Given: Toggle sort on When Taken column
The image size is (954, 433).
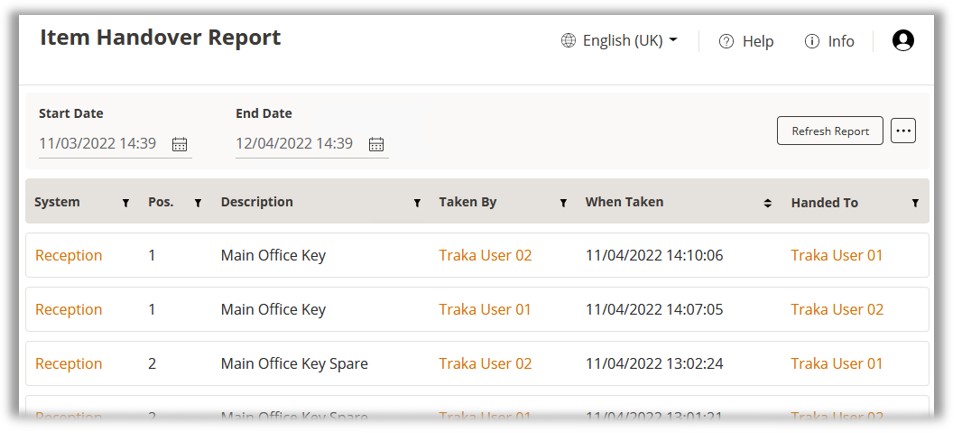Looking at the screenshot, I should [768, 203].
